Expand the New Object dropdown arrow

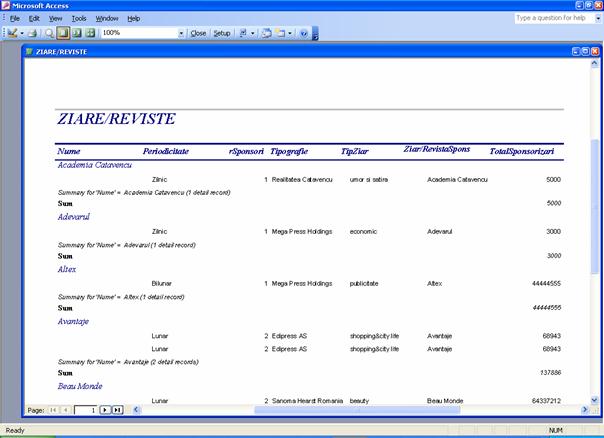[293, 33]
